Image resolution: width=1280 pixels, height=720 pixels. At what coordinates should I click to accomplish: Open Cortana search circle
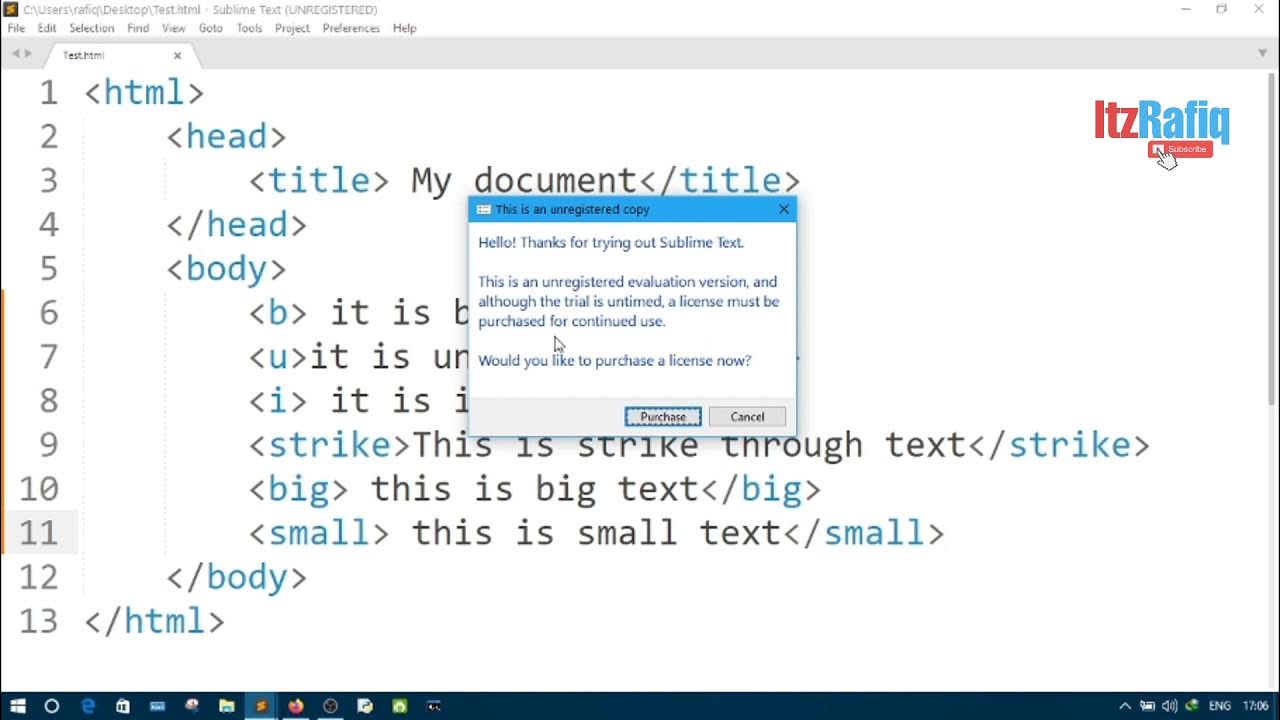52,706
